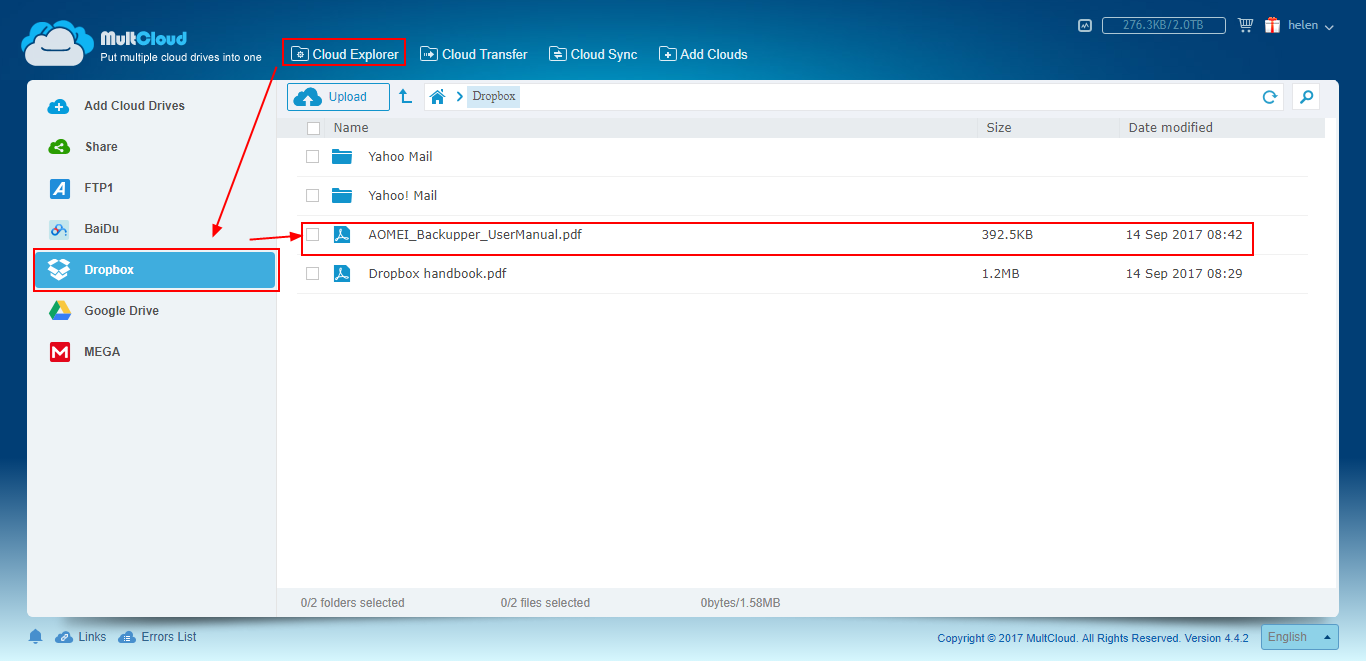Open notifications bell icon
Viewport: 1366px width, 662px height.
pos(36,637)
